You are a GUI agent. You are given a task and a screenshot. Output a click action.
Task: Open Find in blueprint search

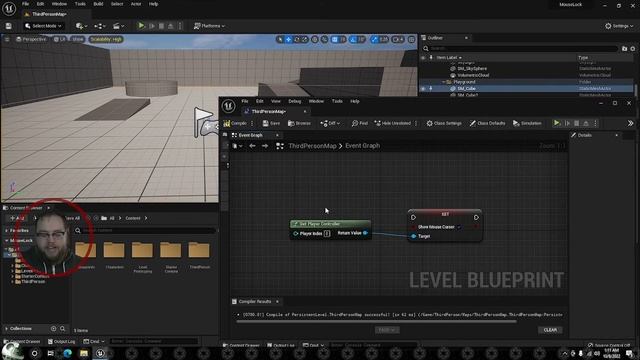pyautogui.click(x=360, y=123)
